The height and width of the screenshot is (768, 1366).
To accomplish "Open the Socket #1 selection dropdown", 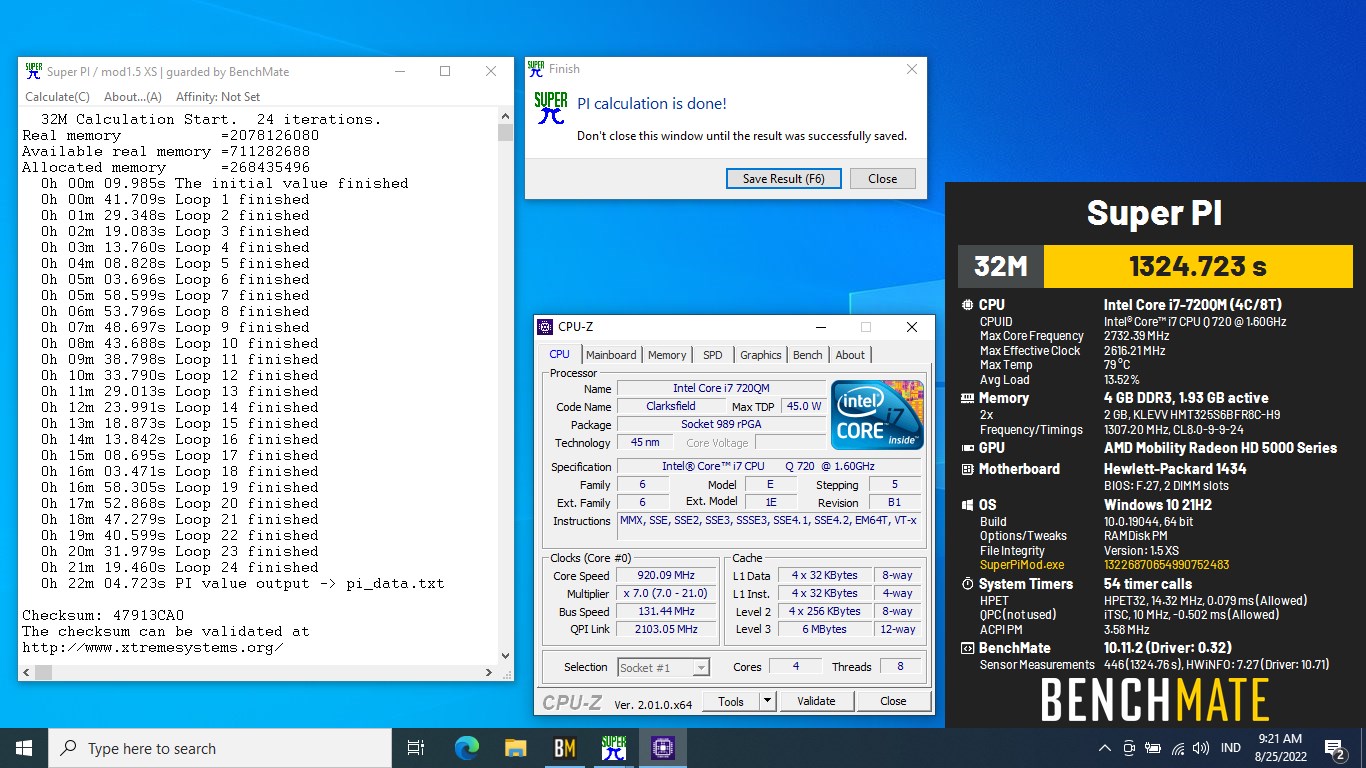I will click(x=664, y=667).
